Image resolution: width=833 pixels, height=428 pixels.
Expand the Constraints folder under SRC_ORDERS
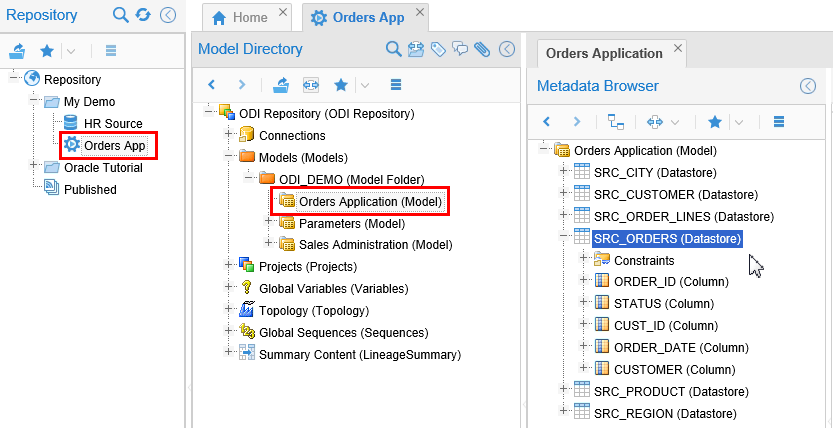(583, 259)
